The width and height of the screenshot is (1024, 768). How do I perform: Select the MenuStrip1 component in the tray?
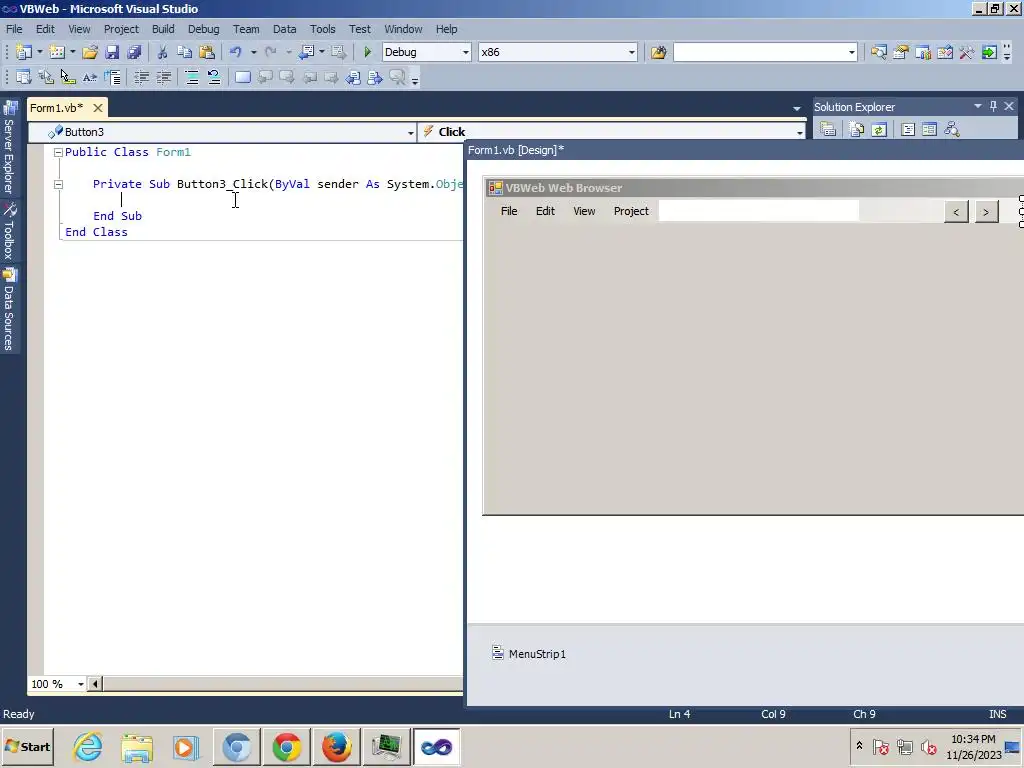529,654
